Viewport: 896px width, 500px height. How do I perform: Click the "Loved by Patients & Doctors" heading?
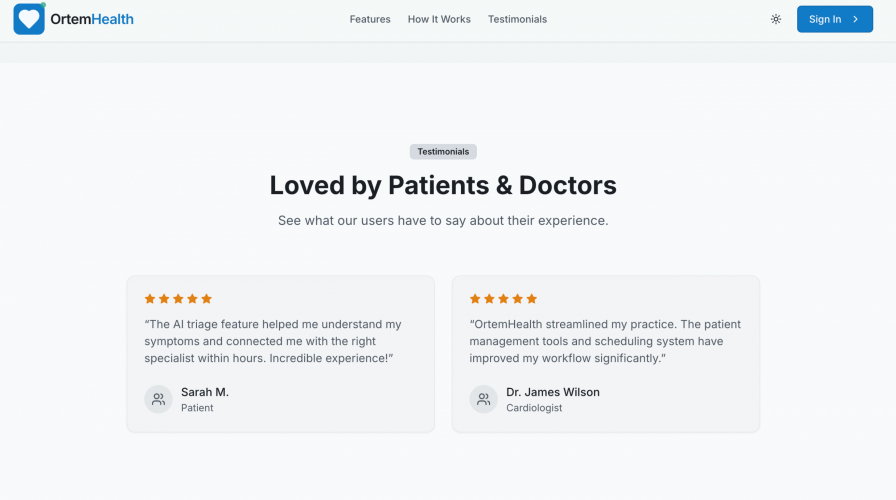(x=443, y=185)
